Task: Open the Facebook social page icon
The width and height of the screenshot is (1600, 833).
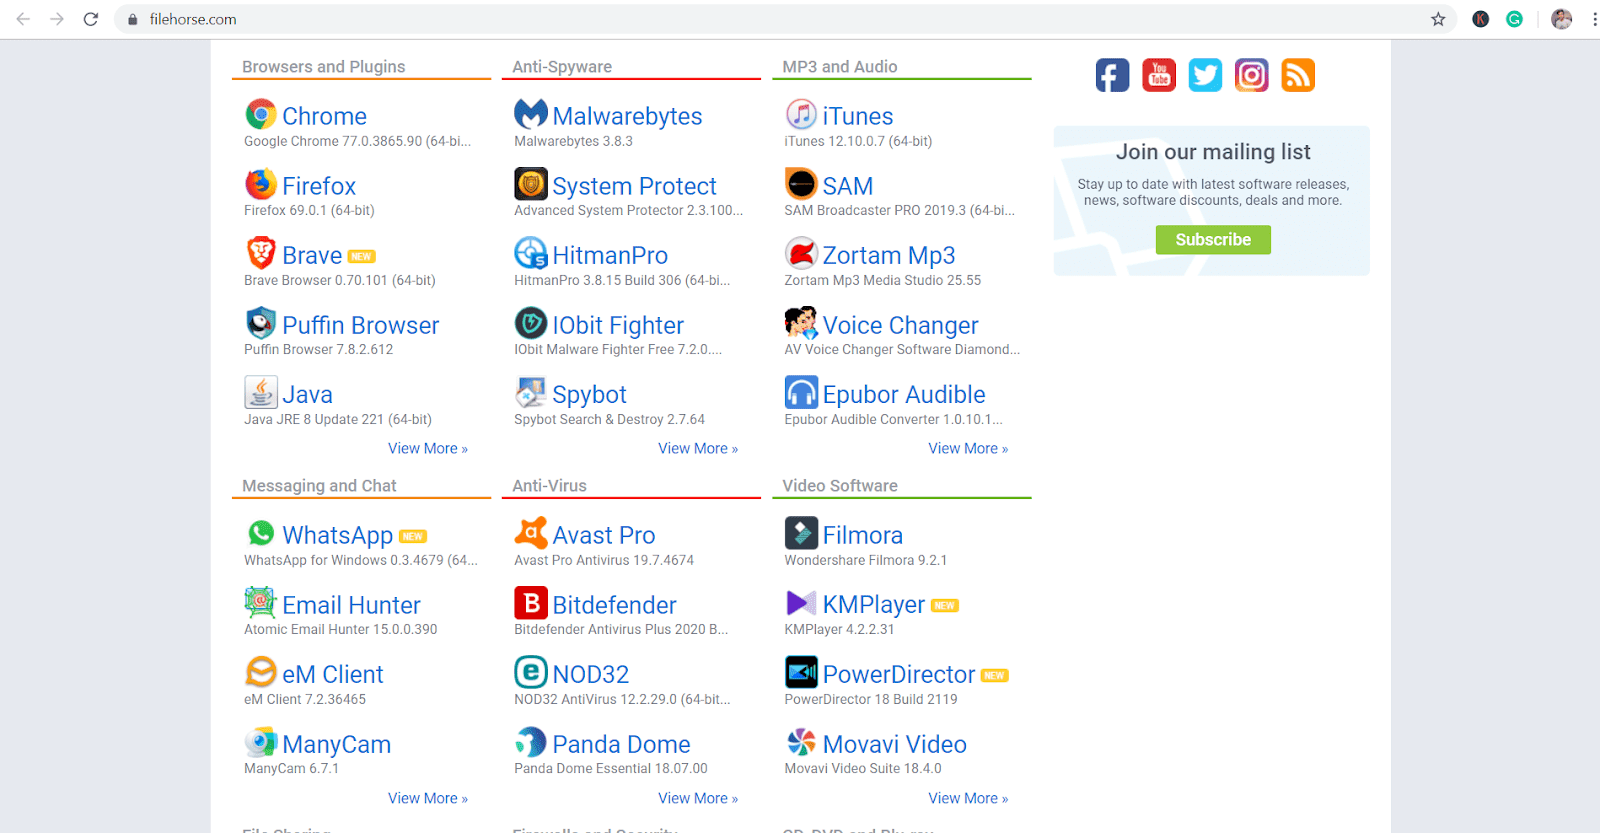Action: (1112, 75)
